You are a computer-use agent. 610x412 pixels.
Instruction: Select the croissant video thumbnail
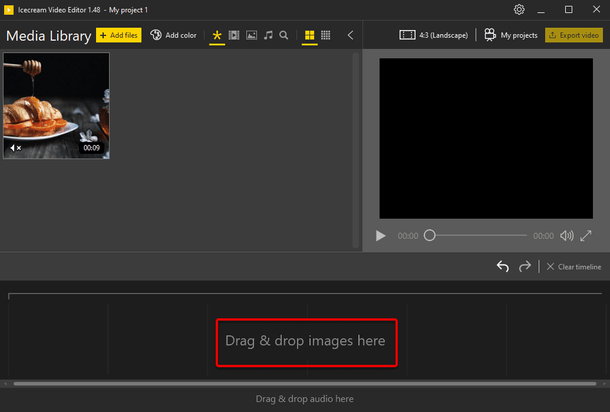pos(56,105)
